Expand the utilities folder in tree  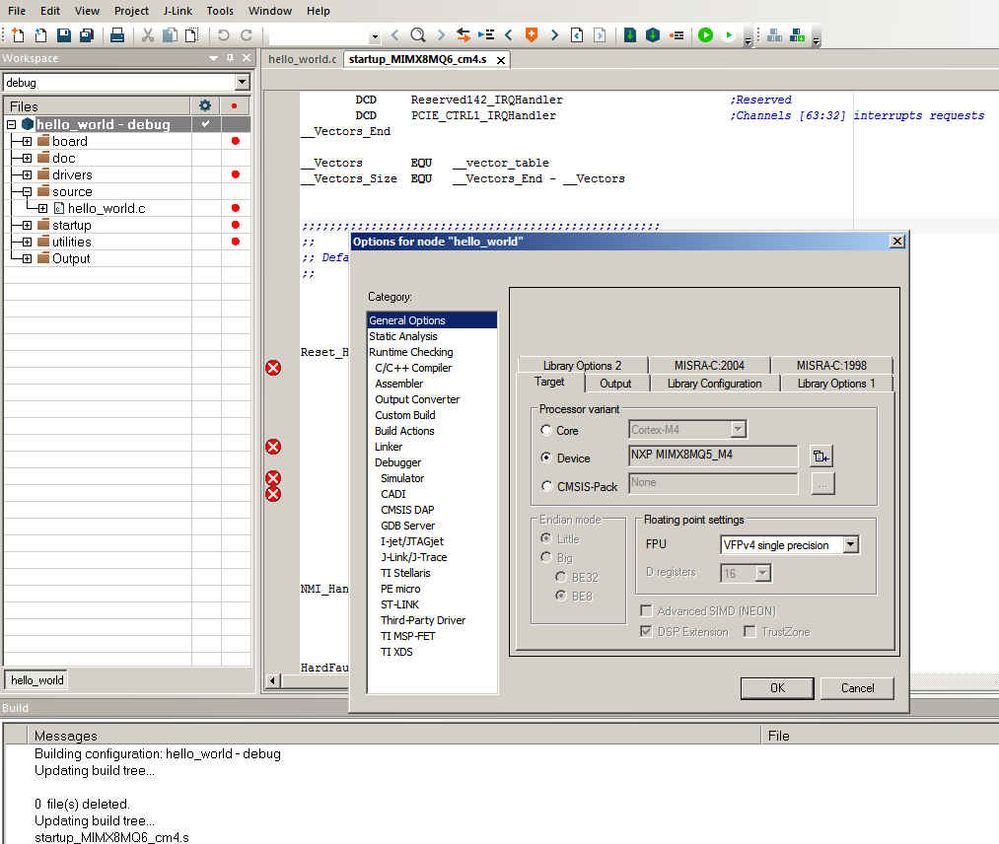pos(27,242)
